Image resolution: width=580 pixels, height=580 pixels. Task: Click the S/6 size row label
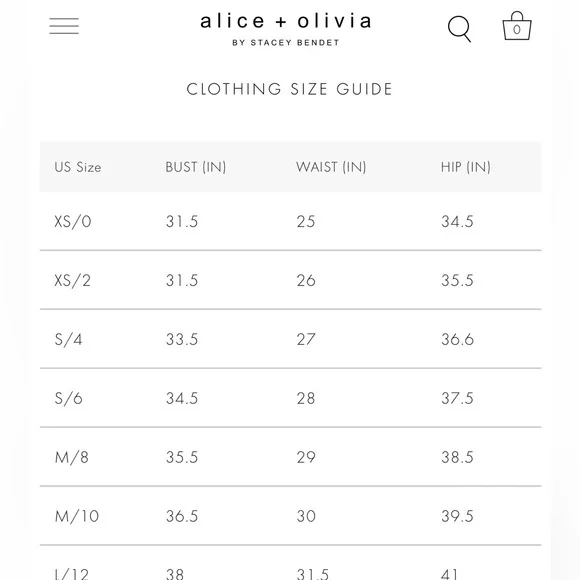68,398
